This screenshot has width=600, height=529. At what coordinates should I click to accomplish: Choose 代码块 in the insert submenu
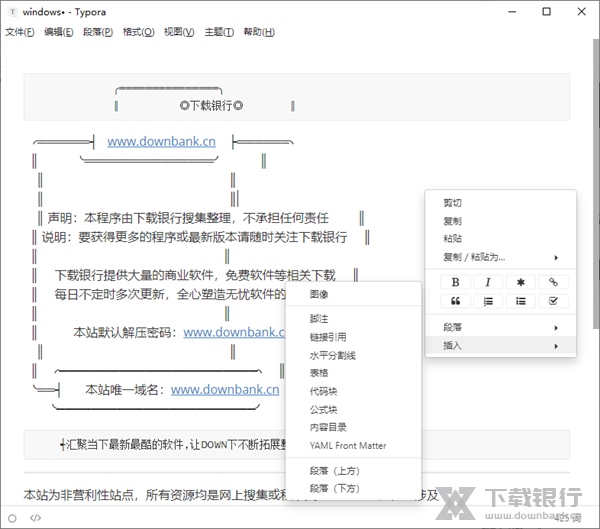[323, 391]
